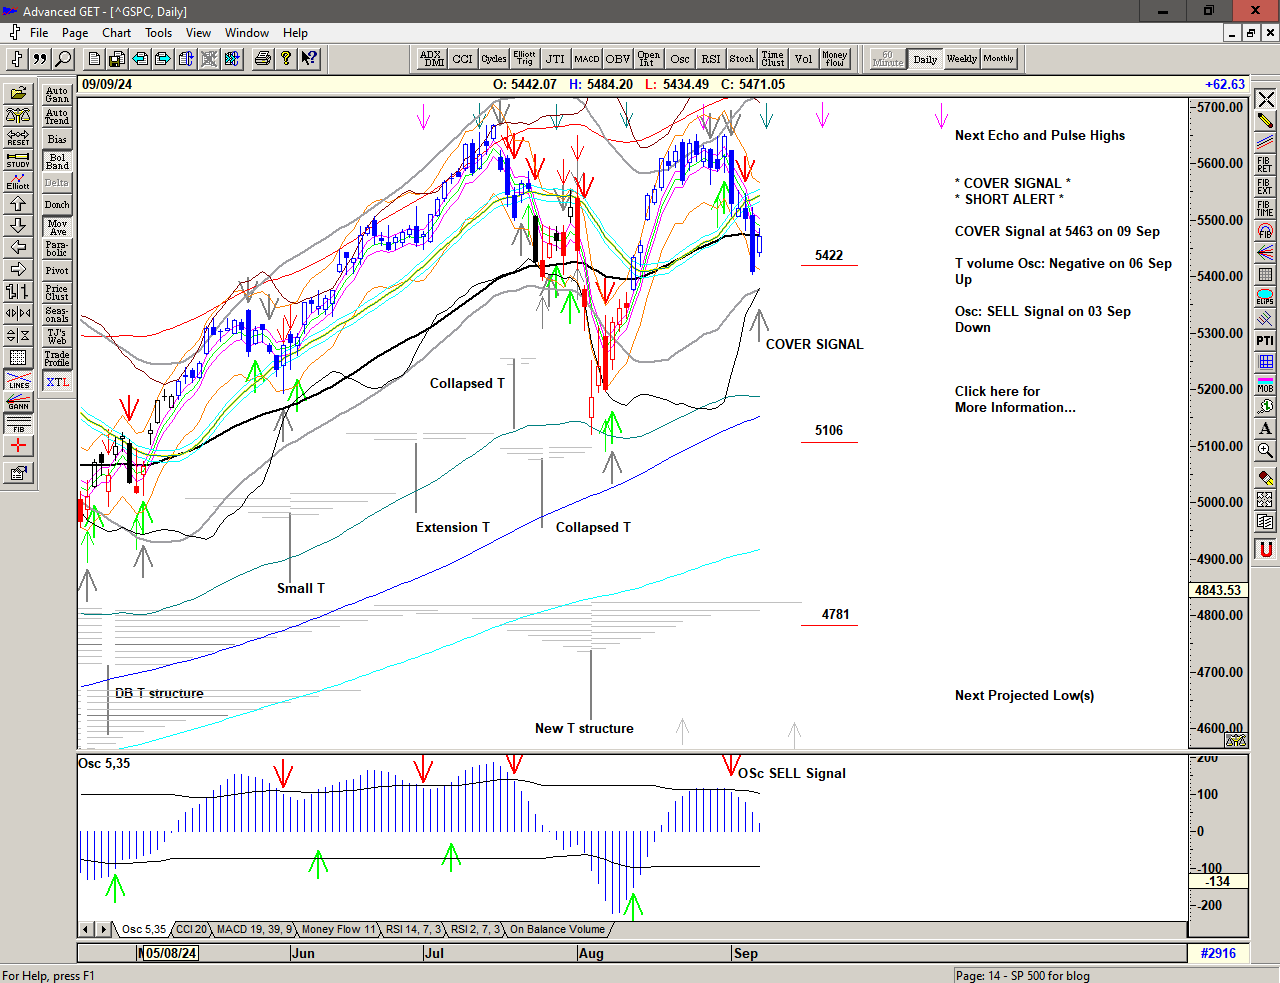
Task: Open the FIB RET retracement tool
Action: [1265, 165]
